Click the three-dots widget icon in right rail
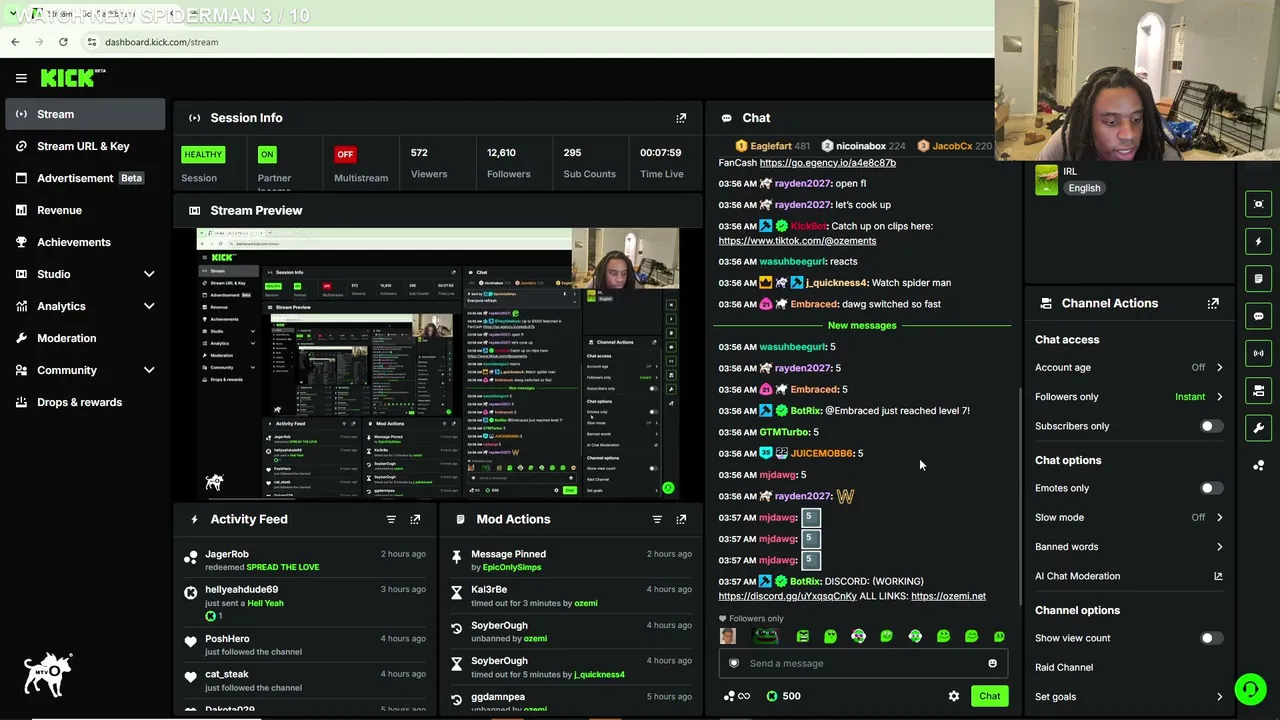1280x720 pixels. [x=1259, y=465]
